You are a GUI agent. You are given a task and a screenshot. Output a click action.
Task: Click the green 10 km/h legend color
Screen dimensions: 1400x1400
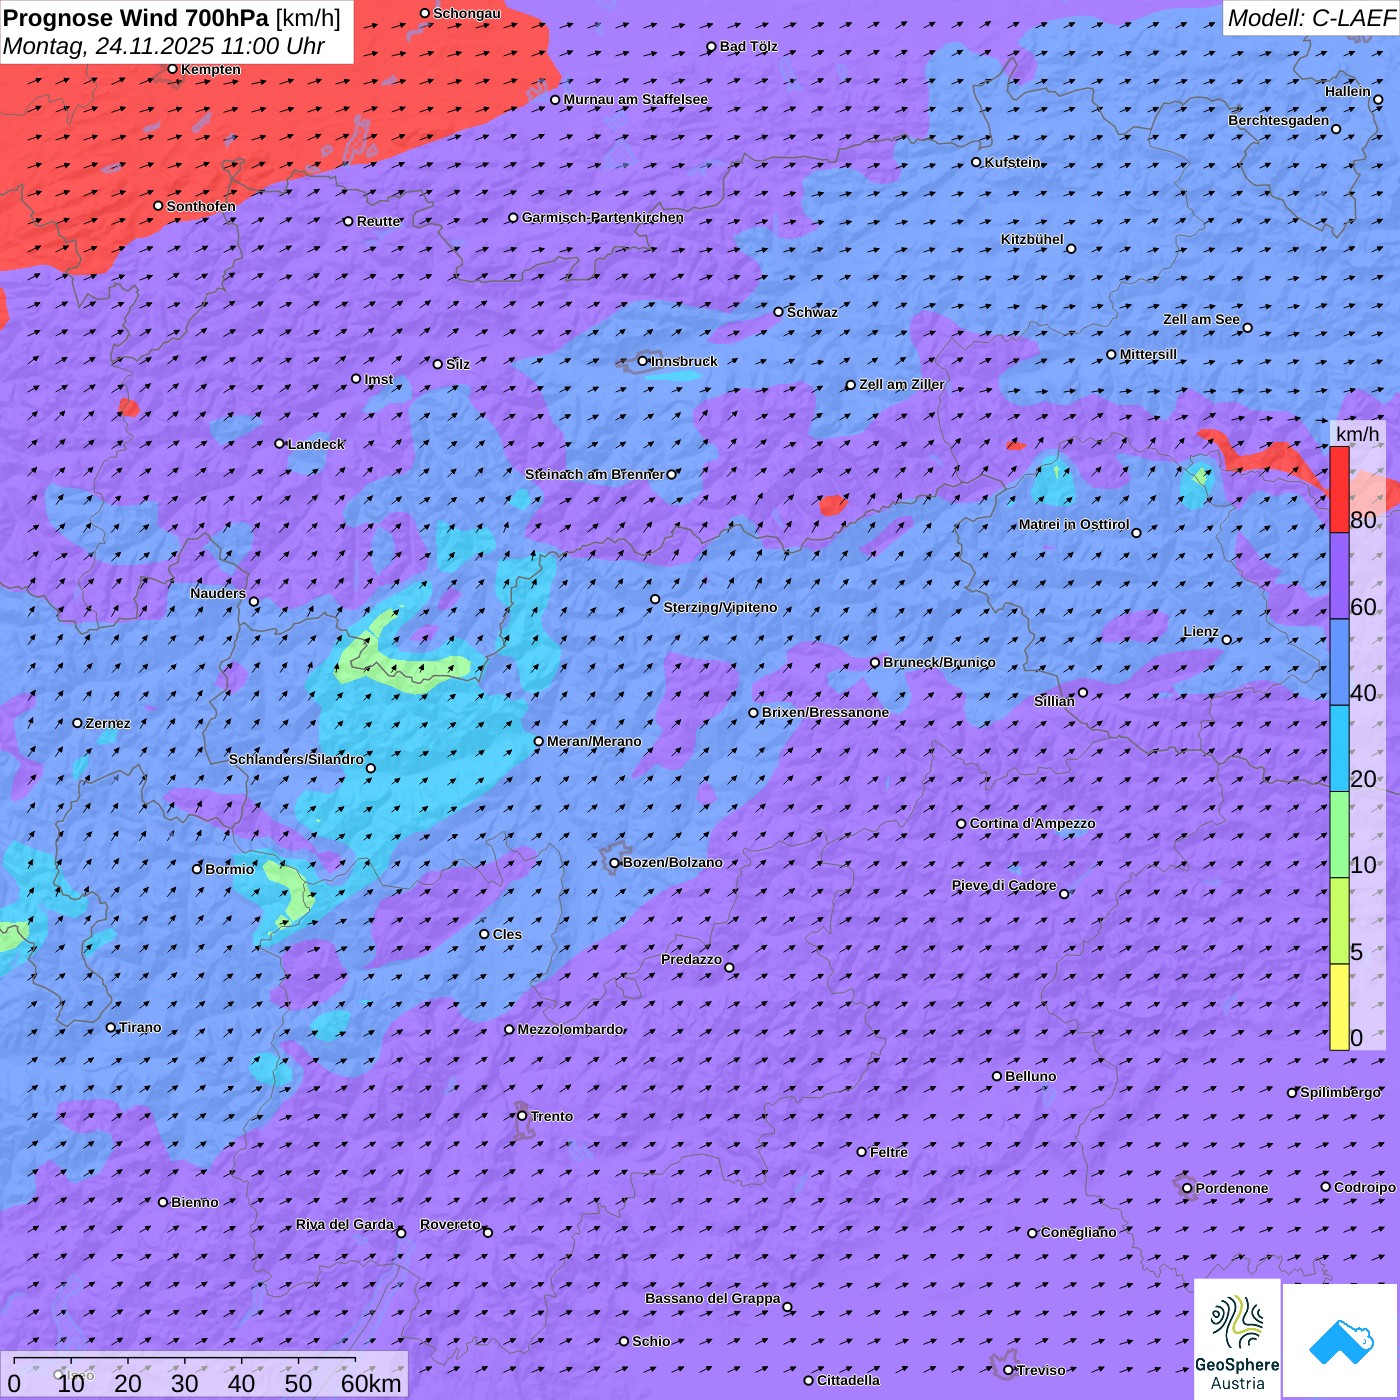pyautogui.click(x=1339, y=835)
